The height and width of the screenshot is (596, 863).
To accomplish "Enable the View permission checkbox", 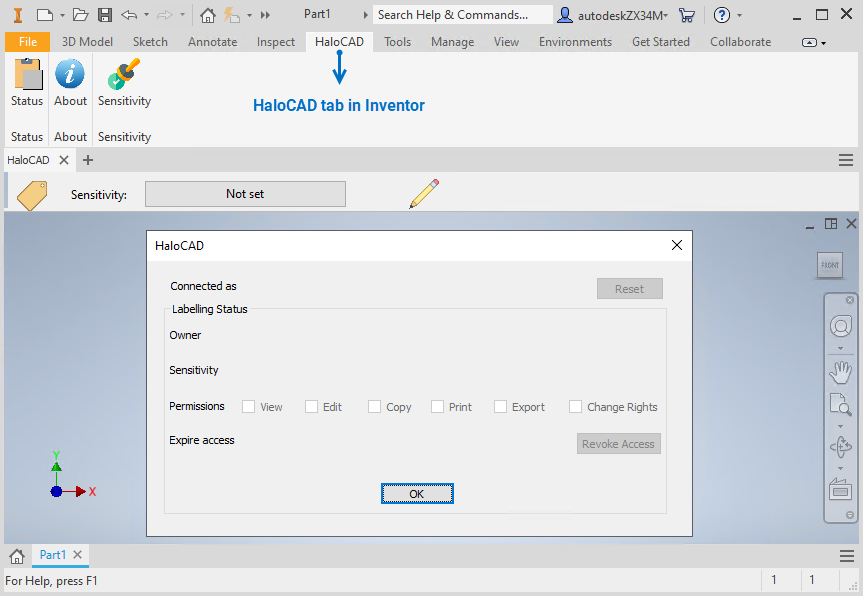I will 247,406.
